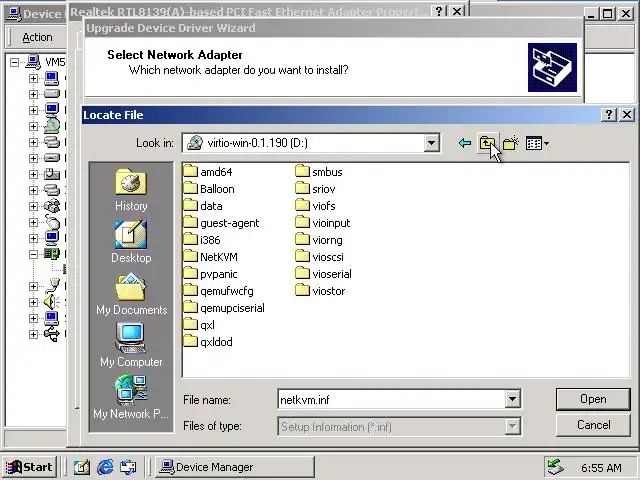Click the 6:55 AM system clock

[601, 468]
